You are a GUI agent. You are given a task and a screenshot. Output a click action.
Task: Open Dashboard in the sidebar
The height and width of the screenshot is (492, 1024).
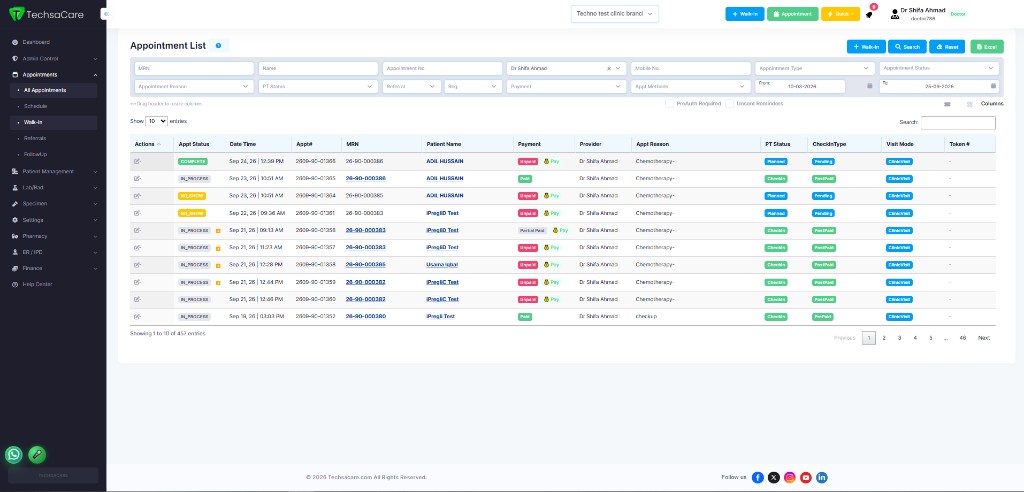click(36, 42)
